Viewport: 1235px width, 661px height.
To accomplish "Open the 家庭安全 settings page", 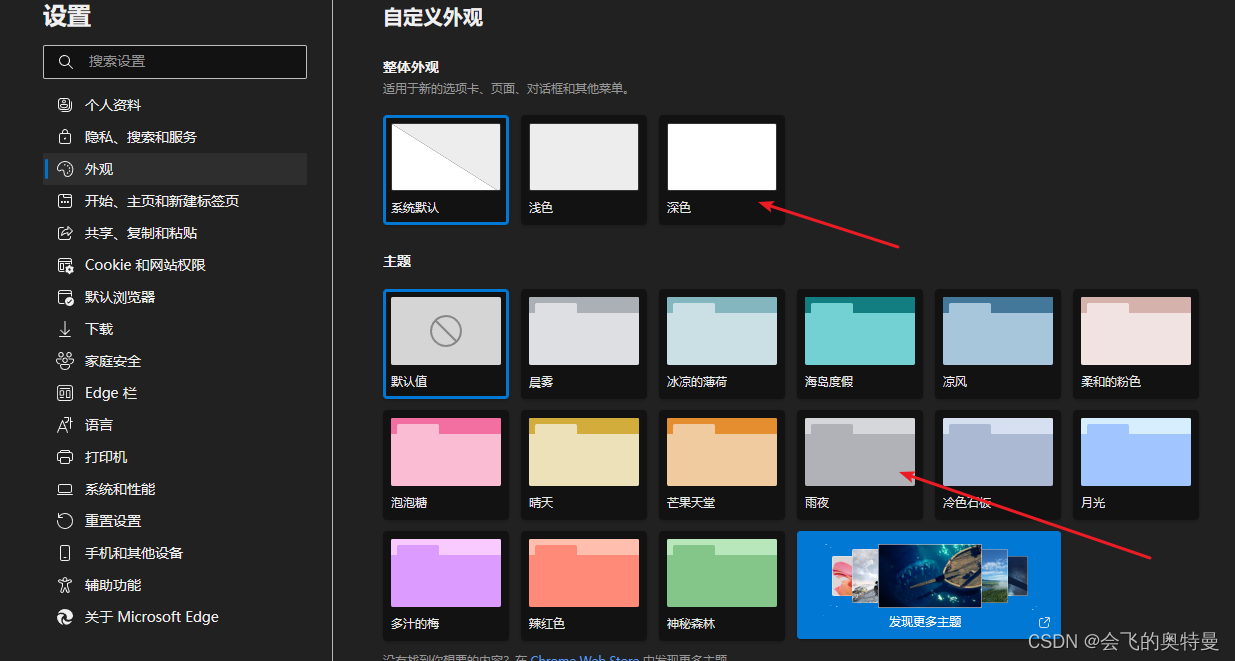I will point(175,361).
